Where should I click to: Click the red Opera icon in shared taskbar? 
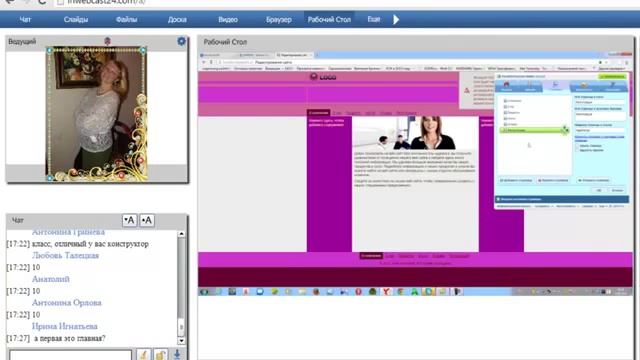pos(358,291)
